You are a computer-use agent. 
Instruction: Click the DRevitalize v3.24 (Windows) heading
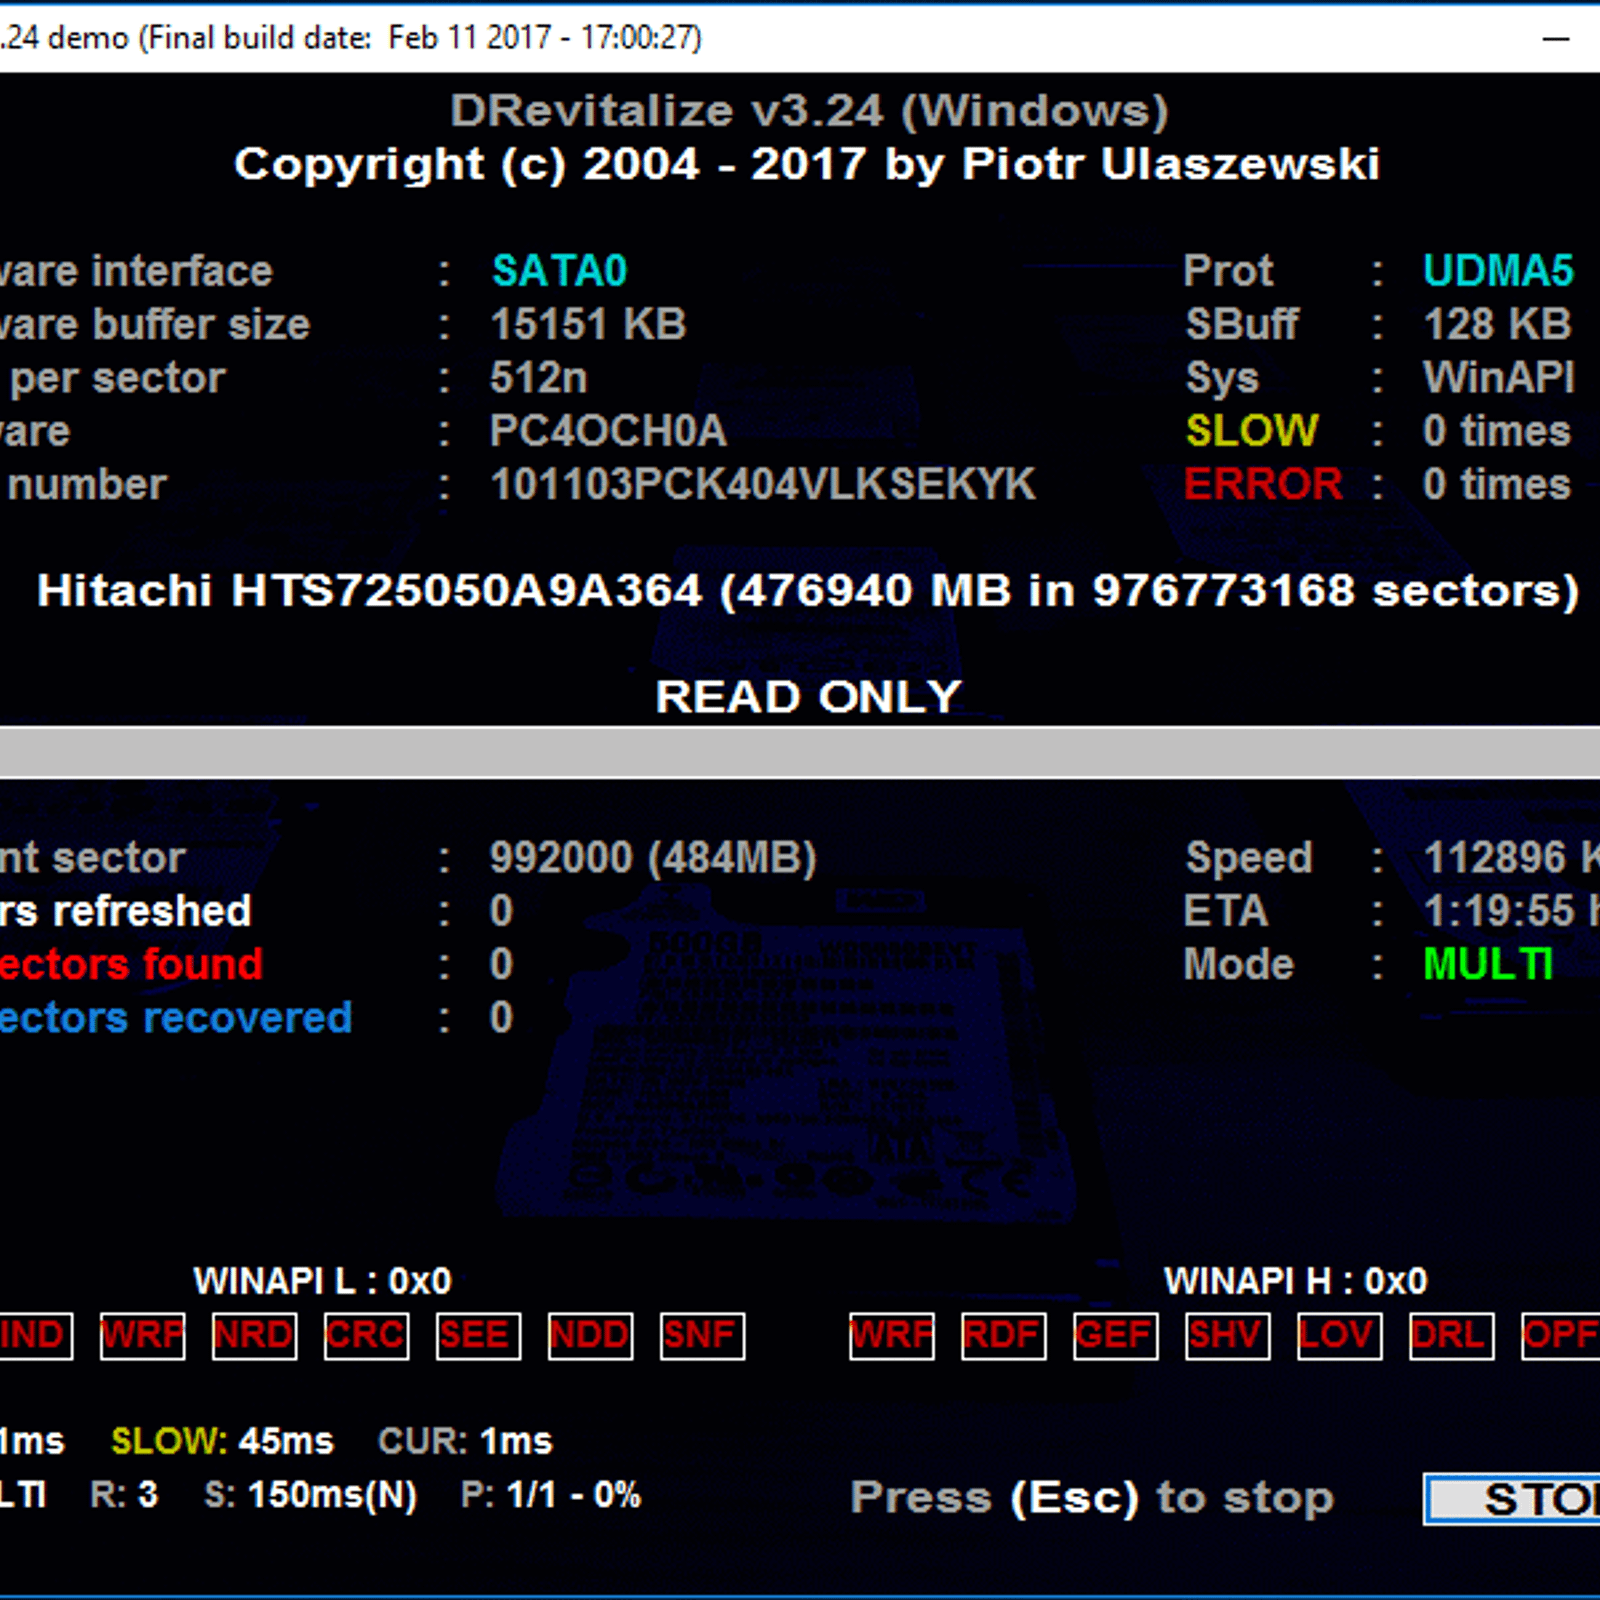tap(809, 110)
